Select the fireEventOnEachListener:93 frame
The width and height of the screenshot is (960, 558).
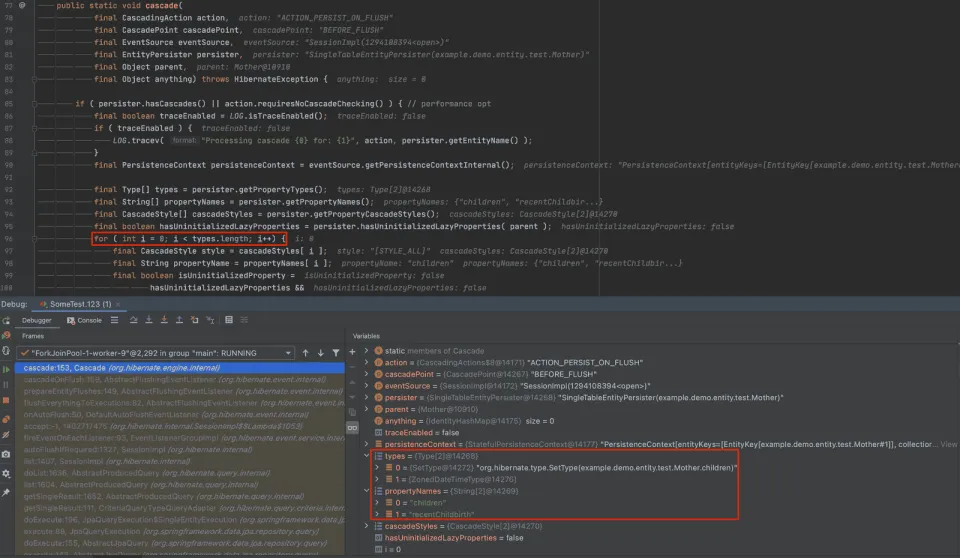click(180, 438)
